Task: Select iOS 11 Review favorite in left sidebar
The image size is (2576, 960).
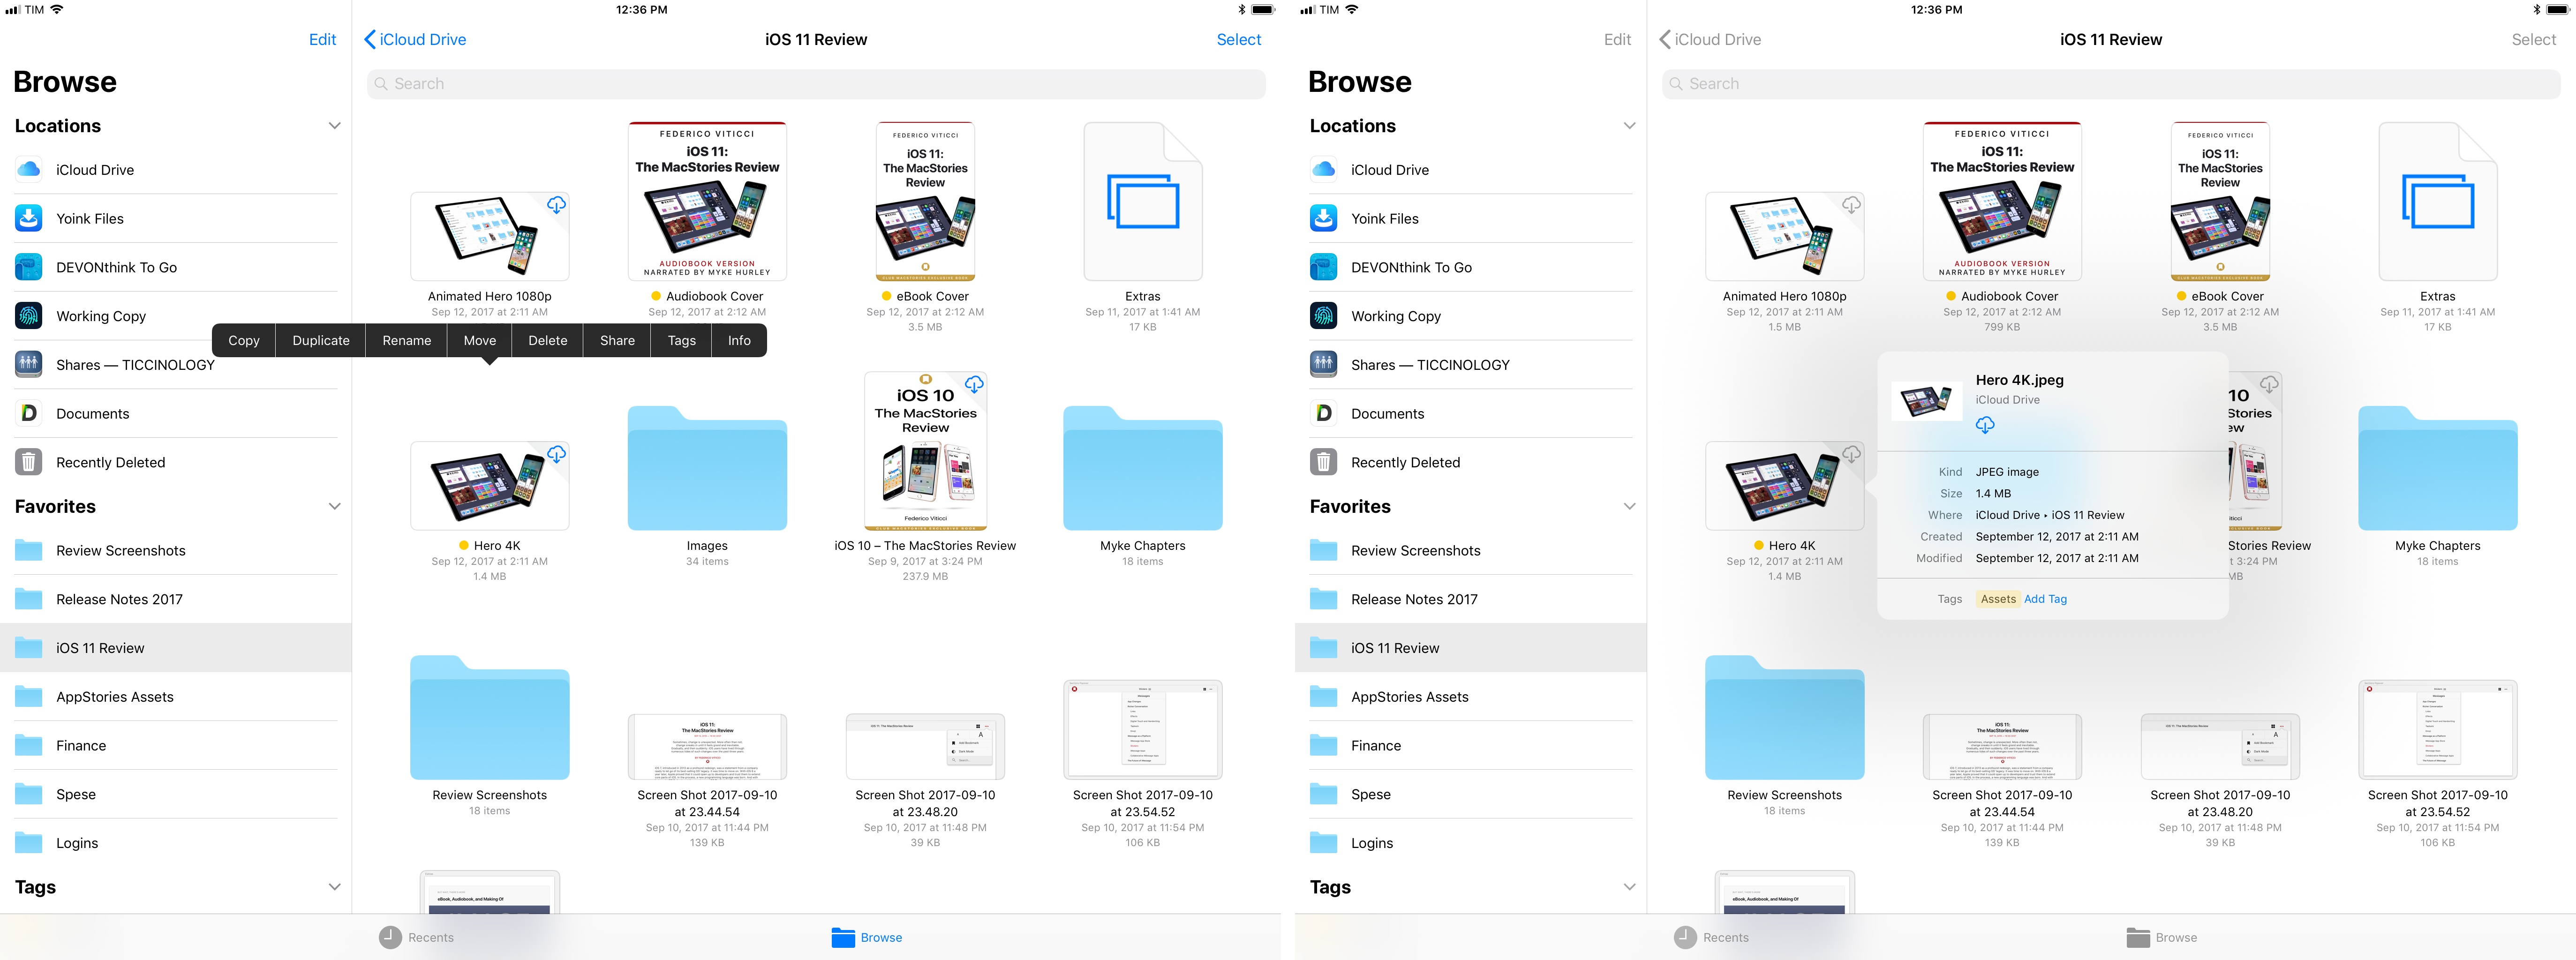Action: pyautogui.click(x=176, y=648)
